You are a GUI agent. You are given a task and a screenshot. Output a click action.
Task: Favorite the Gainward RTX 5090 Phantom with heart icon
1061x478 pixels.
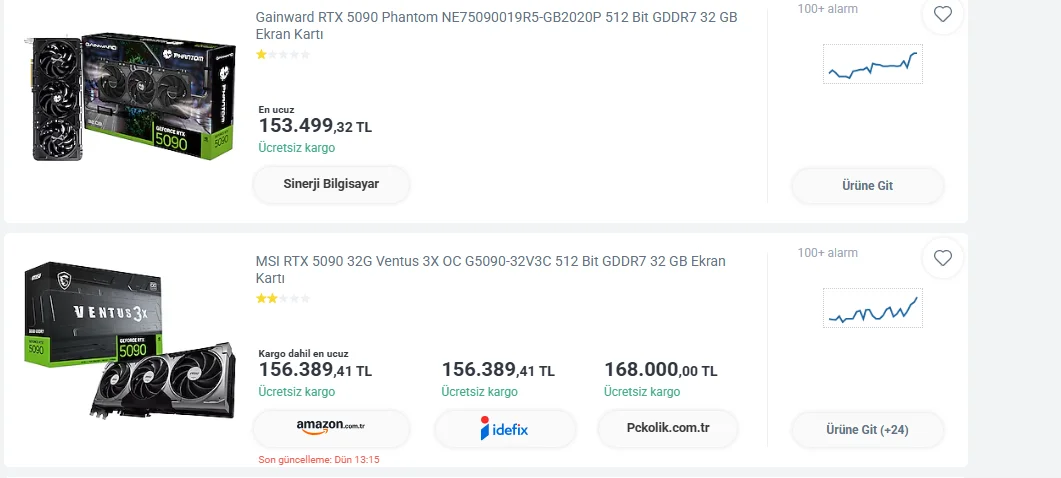point(942,14)
